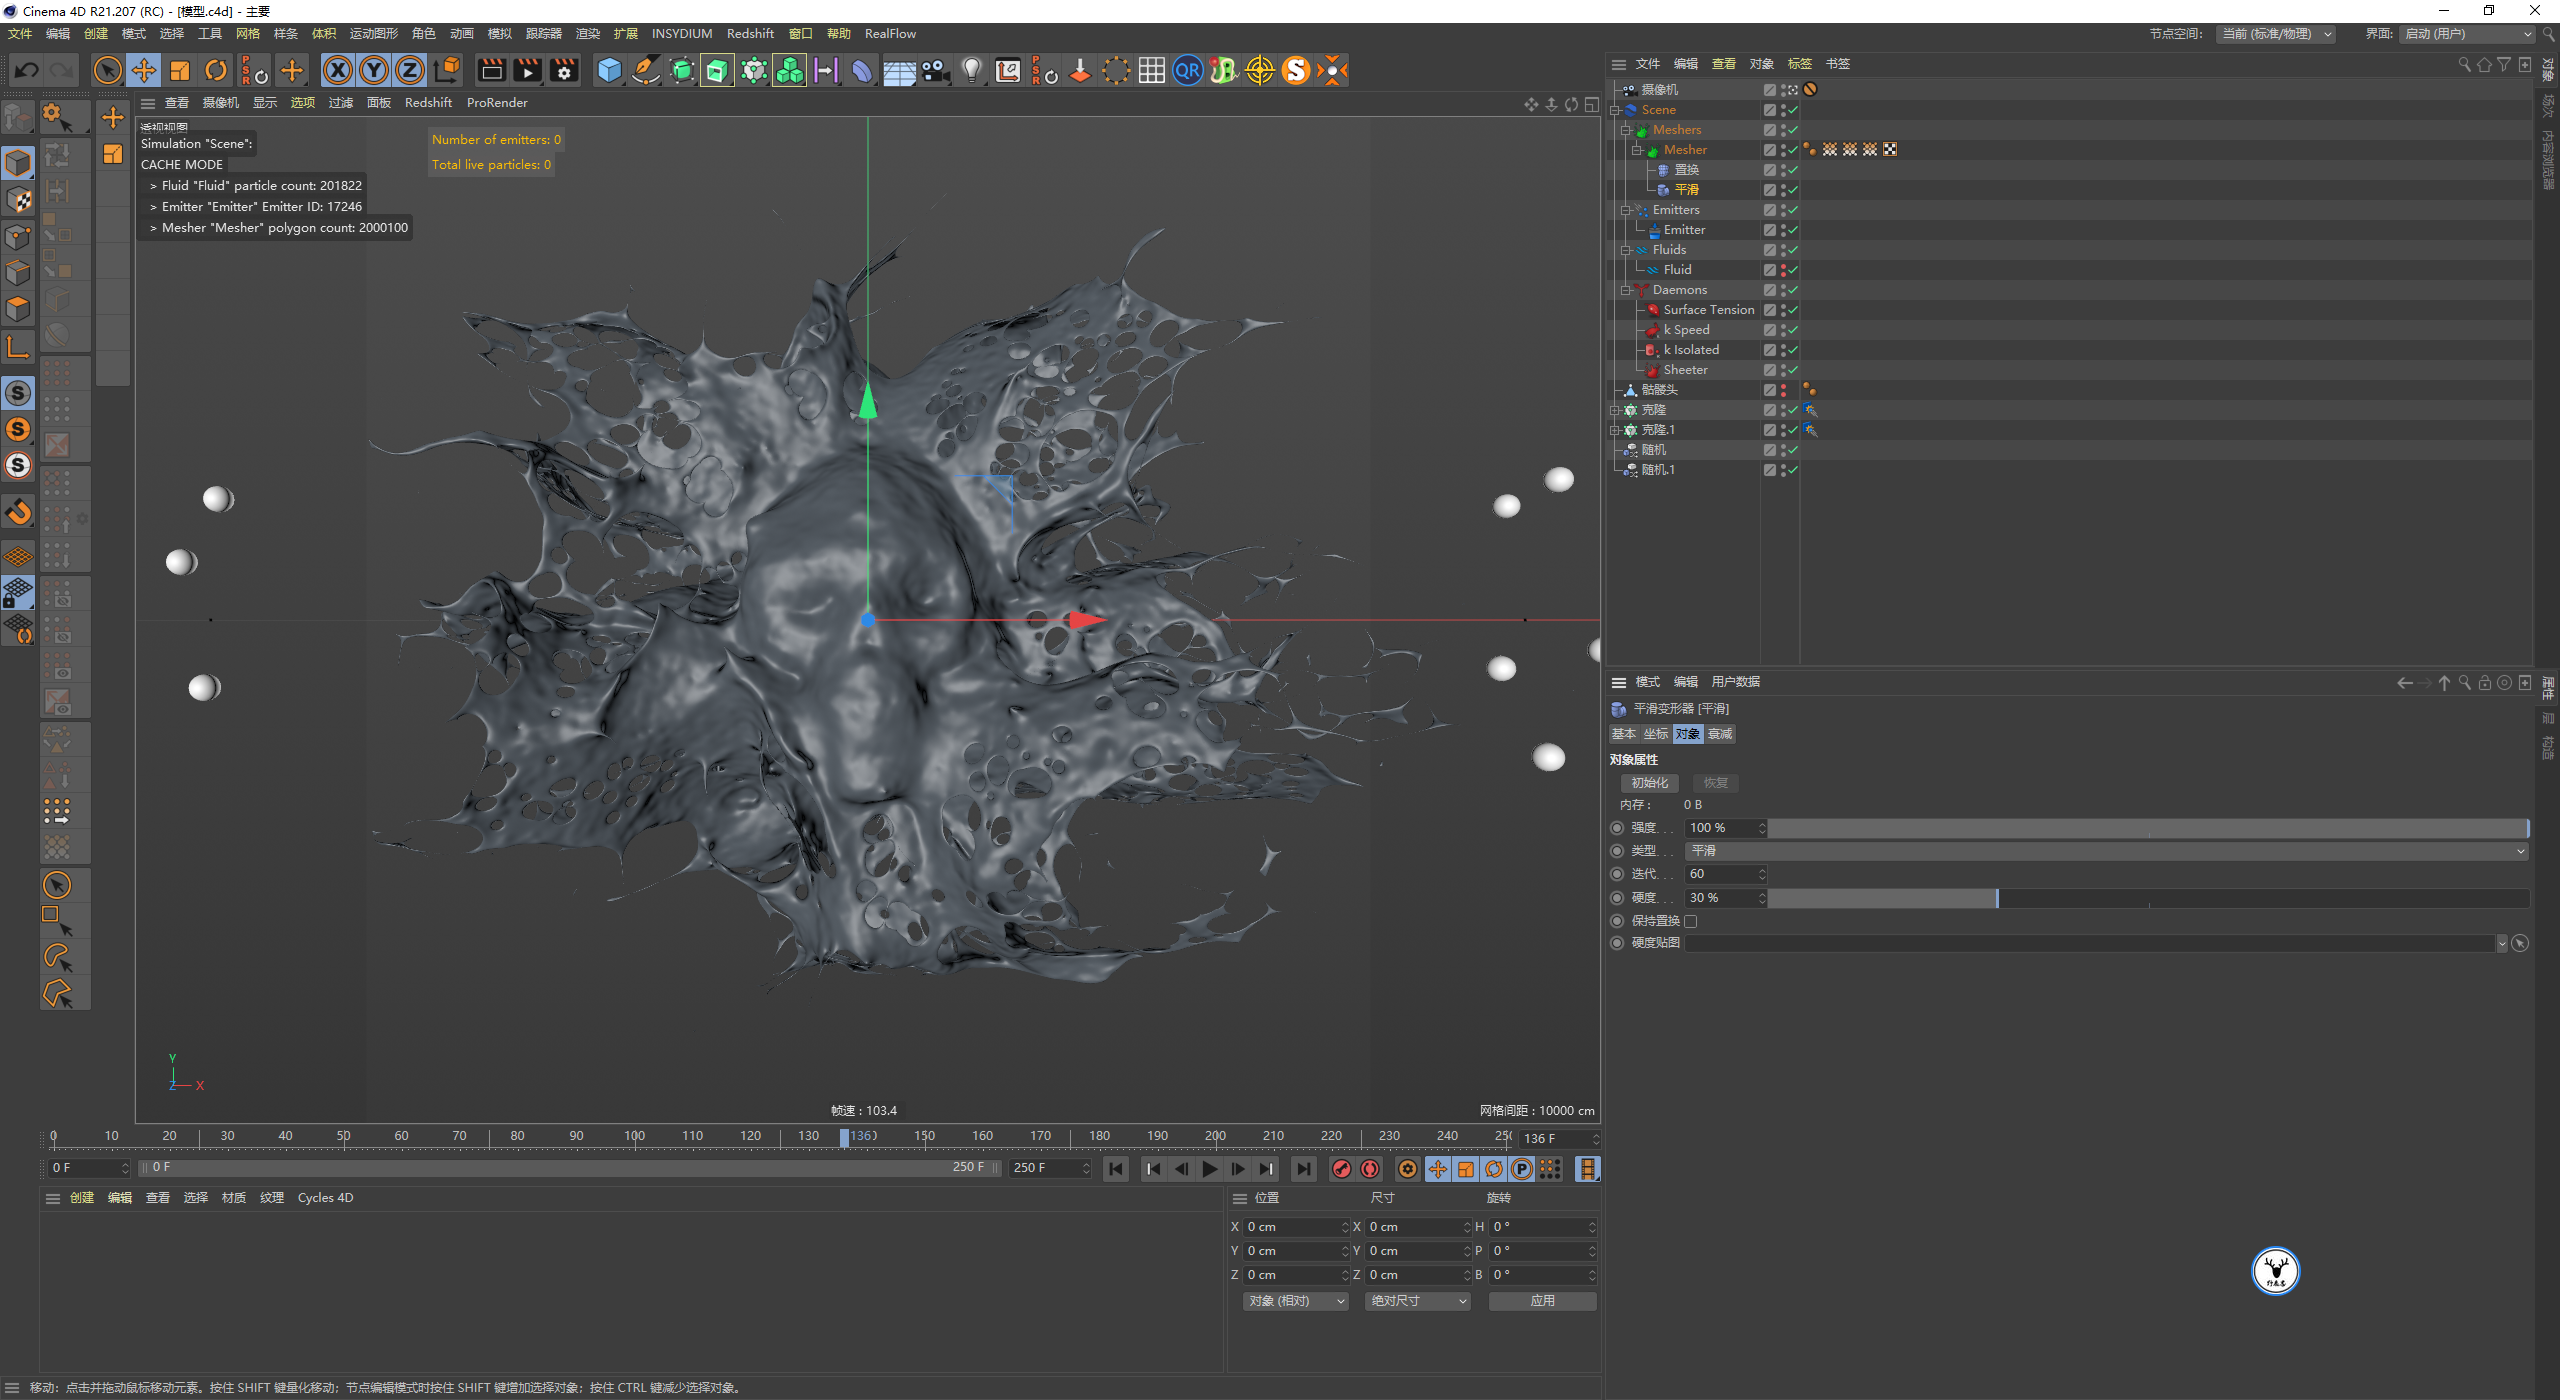
Task: Collapse the Meshers group expander
Action: point(1626,130)
